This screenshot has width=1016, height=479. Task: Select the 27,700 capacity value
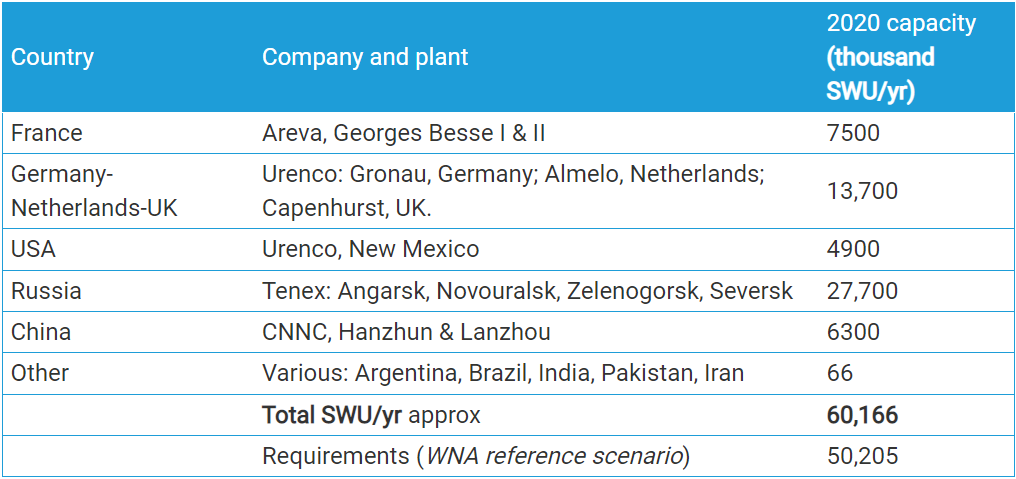click(x=862, y=290)
